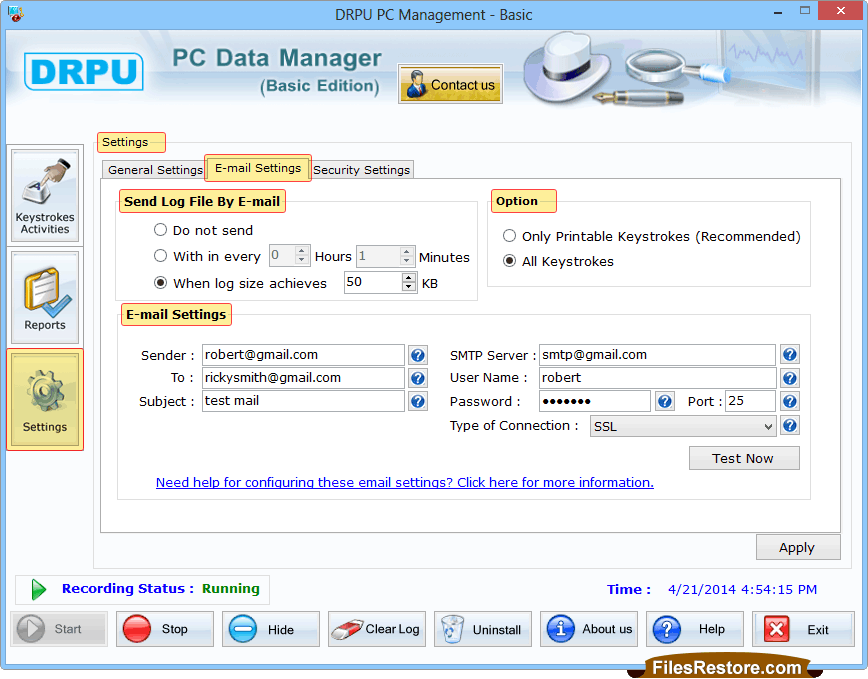Click the Exit button
This screenshot has width=868, height=679.
(803, 629)
